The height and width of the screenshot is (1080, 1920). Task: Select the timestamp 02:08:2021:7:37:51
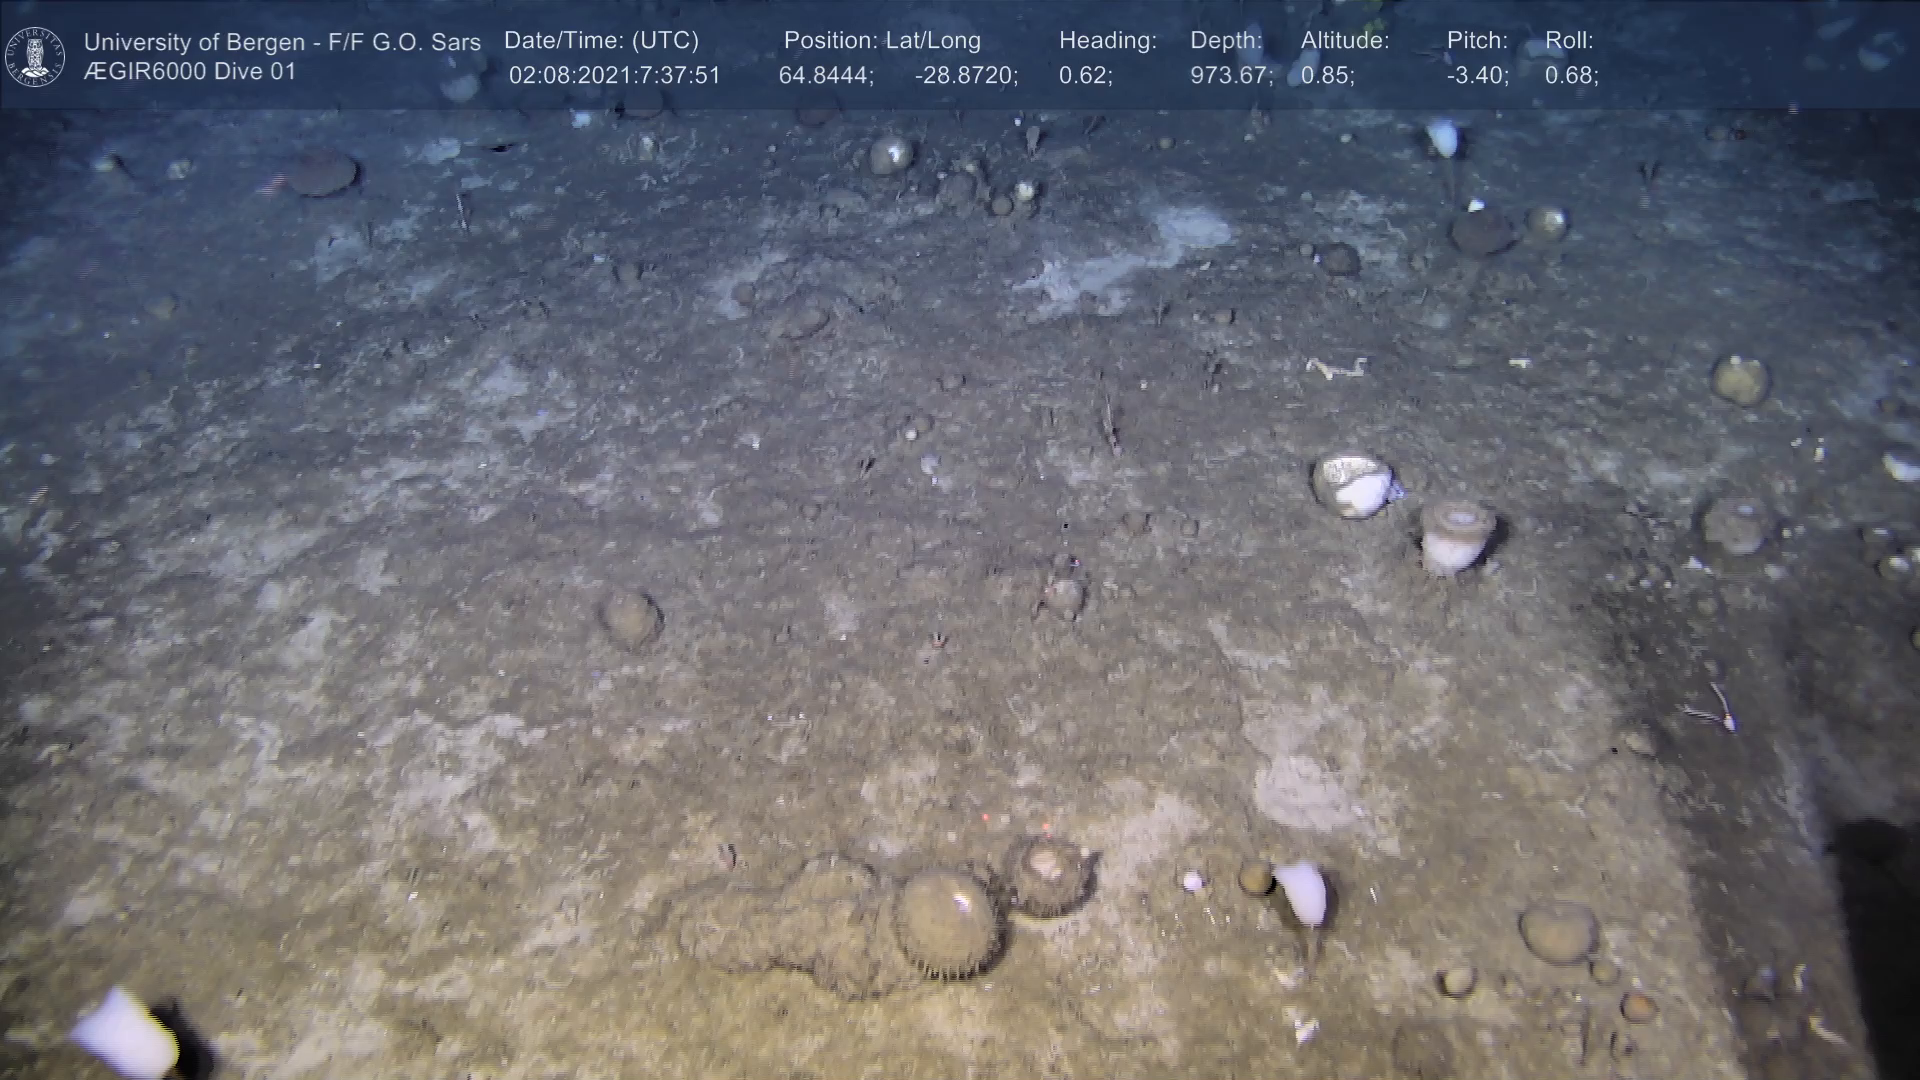[x=614, y=76]
